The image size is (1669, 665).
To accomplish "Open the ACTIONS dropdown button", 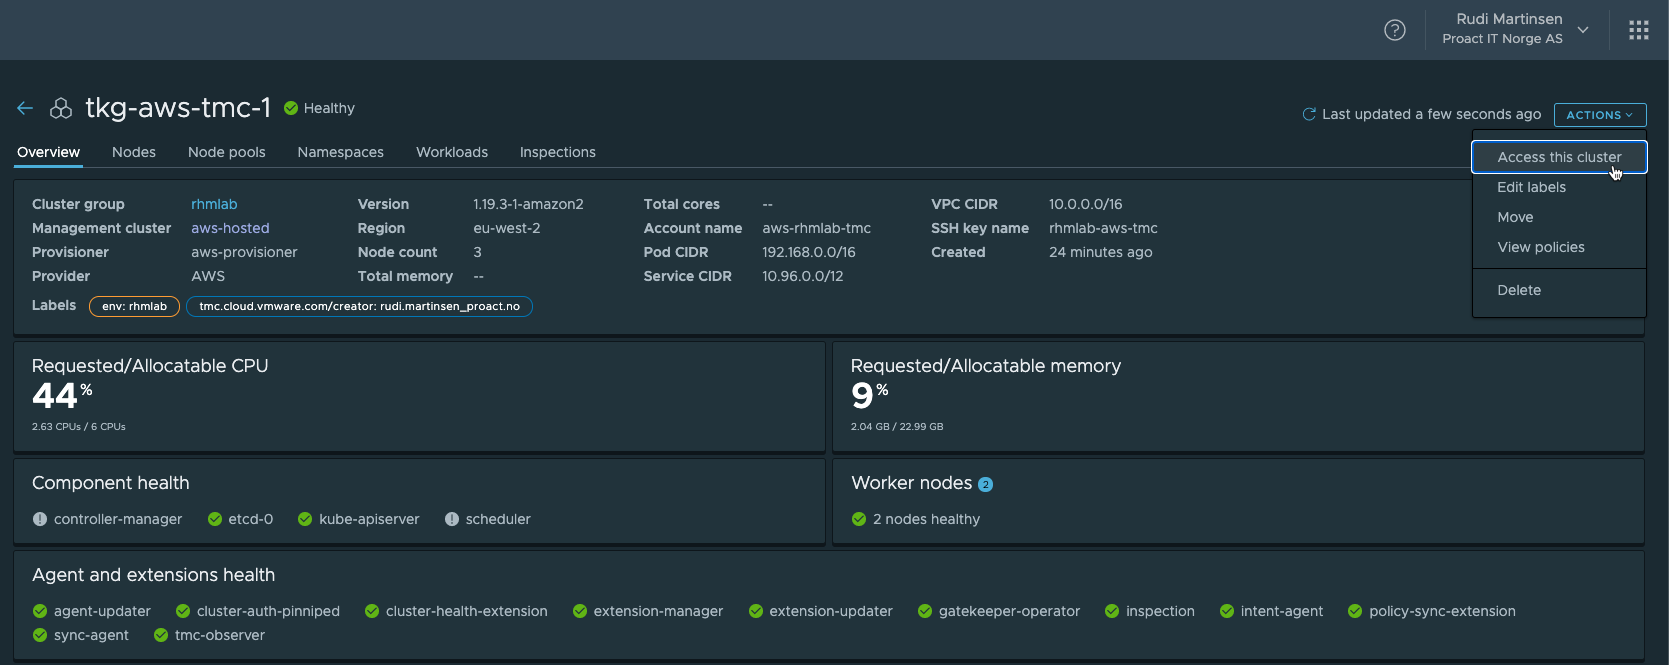I will coord(1600,115).
